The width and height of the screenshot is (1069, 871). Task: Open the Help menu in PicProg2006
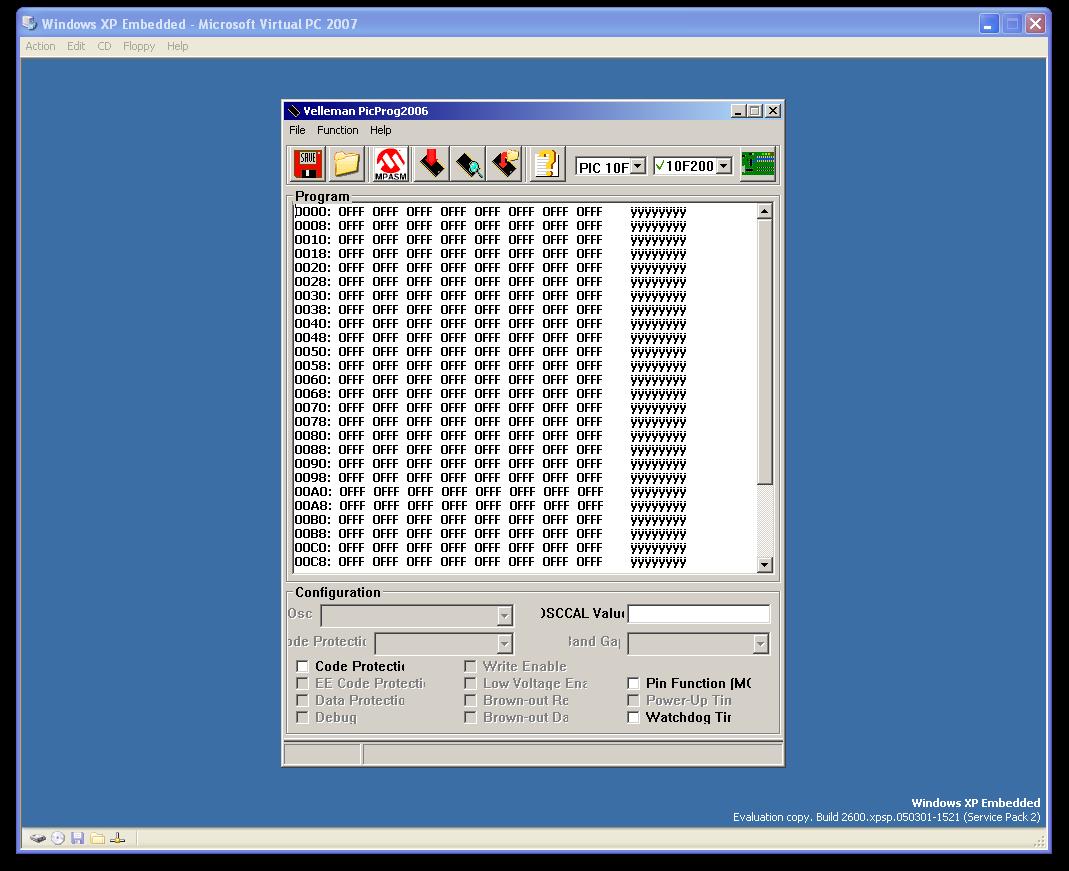coord(380,130)
